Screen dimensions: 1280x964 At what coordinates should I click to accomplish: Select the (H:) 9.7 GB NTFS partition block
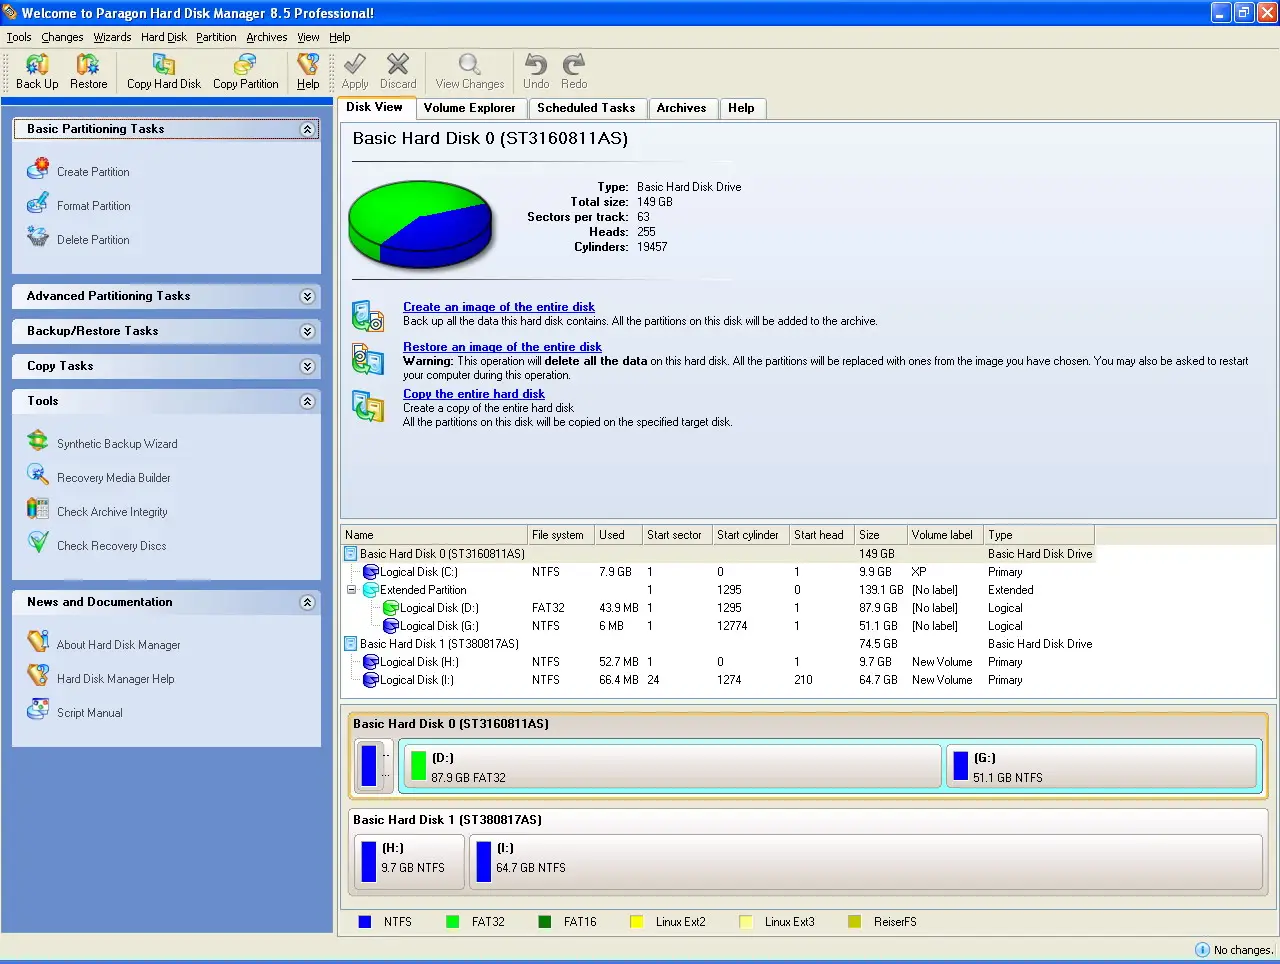410,862
